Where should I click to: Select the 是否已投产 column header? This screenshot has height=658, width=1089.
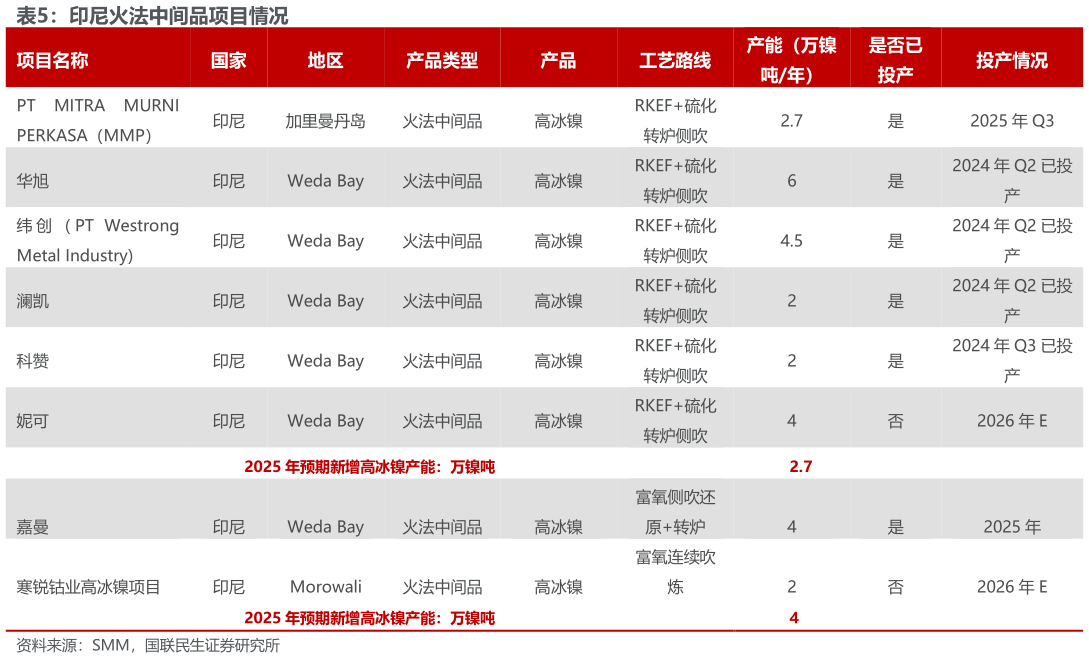point(895,60)
